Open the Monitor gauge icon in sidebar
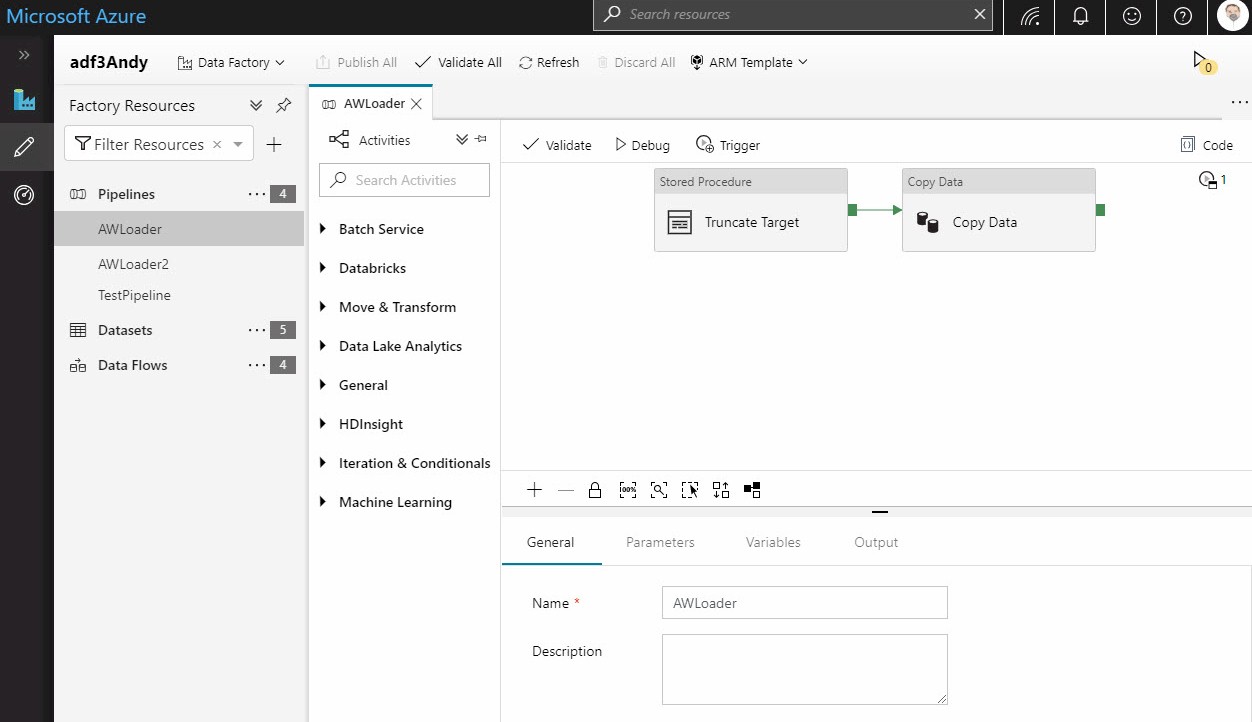1252x722 pixels. click(x=24, y=195)
